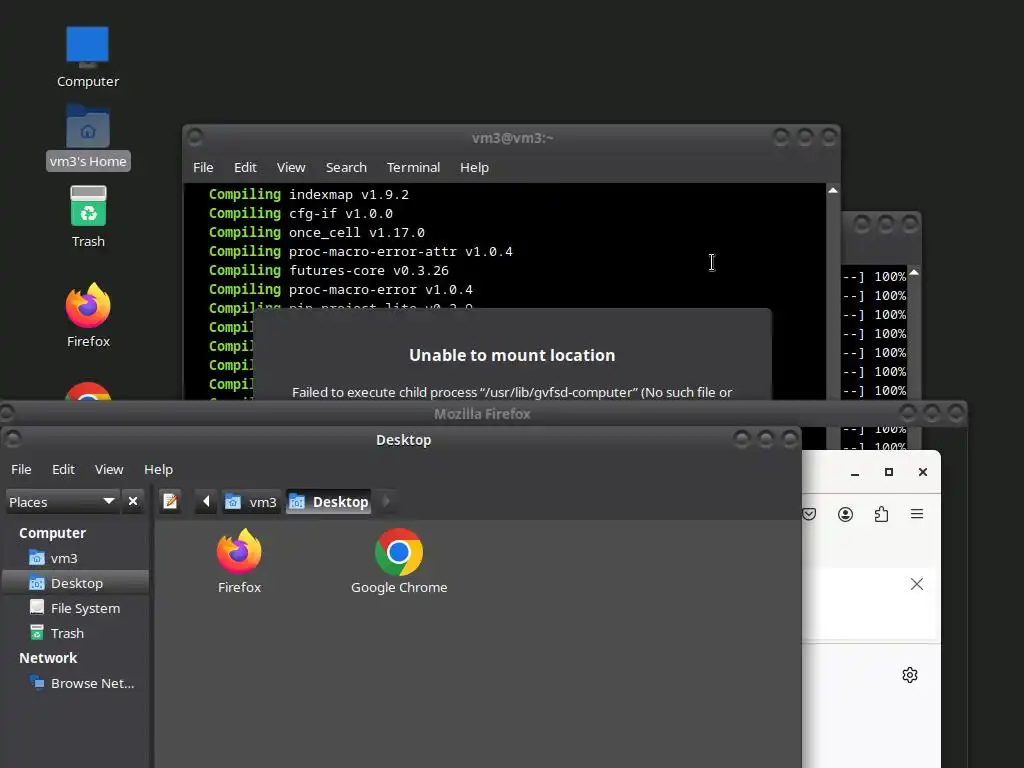Open the Help menu in Desktop window

coord(158,470)
